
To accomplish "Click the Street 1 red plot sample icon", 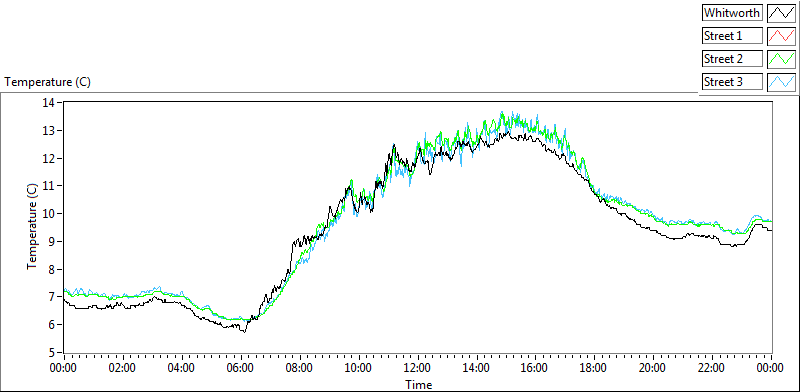I will pos(781,36).
